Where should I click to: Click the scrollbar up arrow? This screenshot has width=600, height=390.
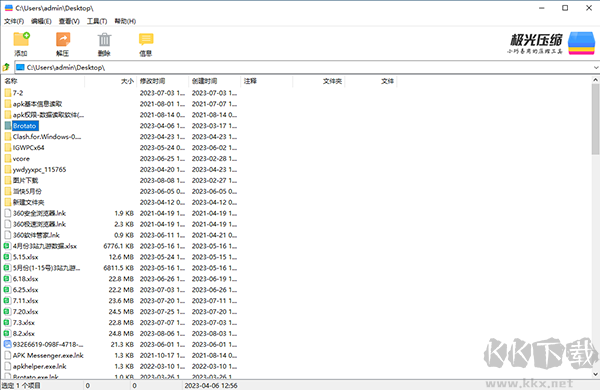click(595, 80)
